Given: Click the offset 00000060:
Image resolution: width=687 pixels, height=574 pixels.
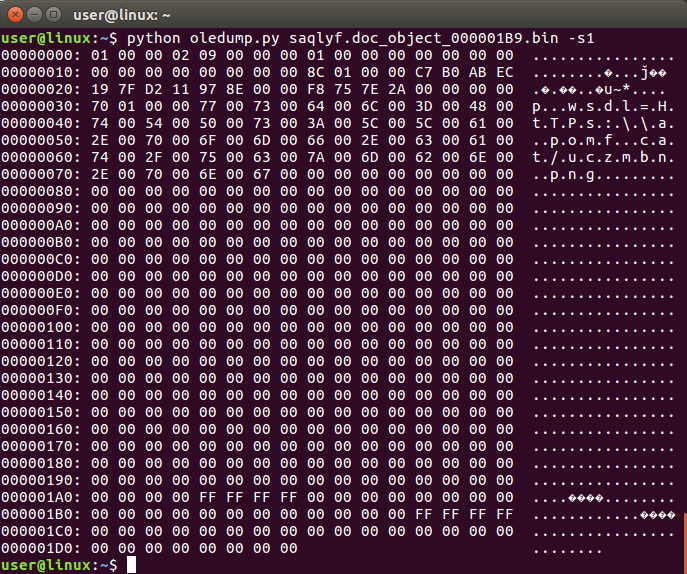Looking at the screenshot, I should [41, 158].
